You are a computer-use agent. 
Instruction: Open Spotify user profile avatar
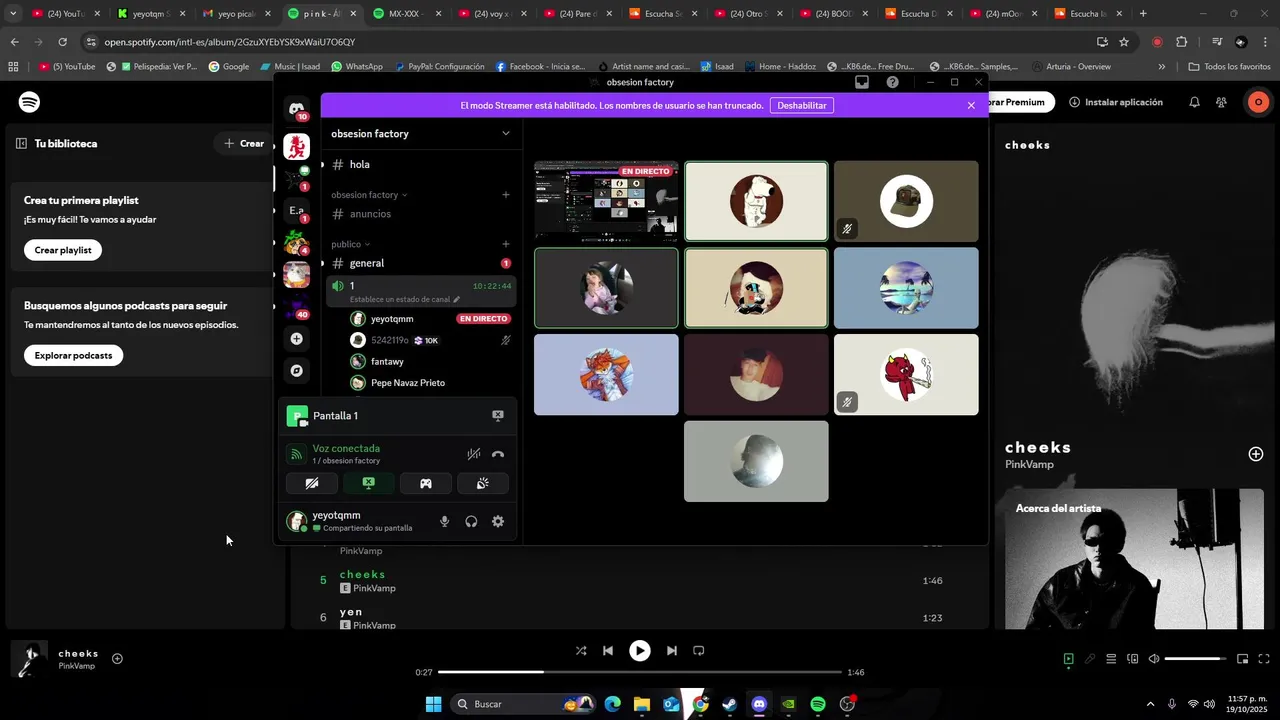point(1258,102)
